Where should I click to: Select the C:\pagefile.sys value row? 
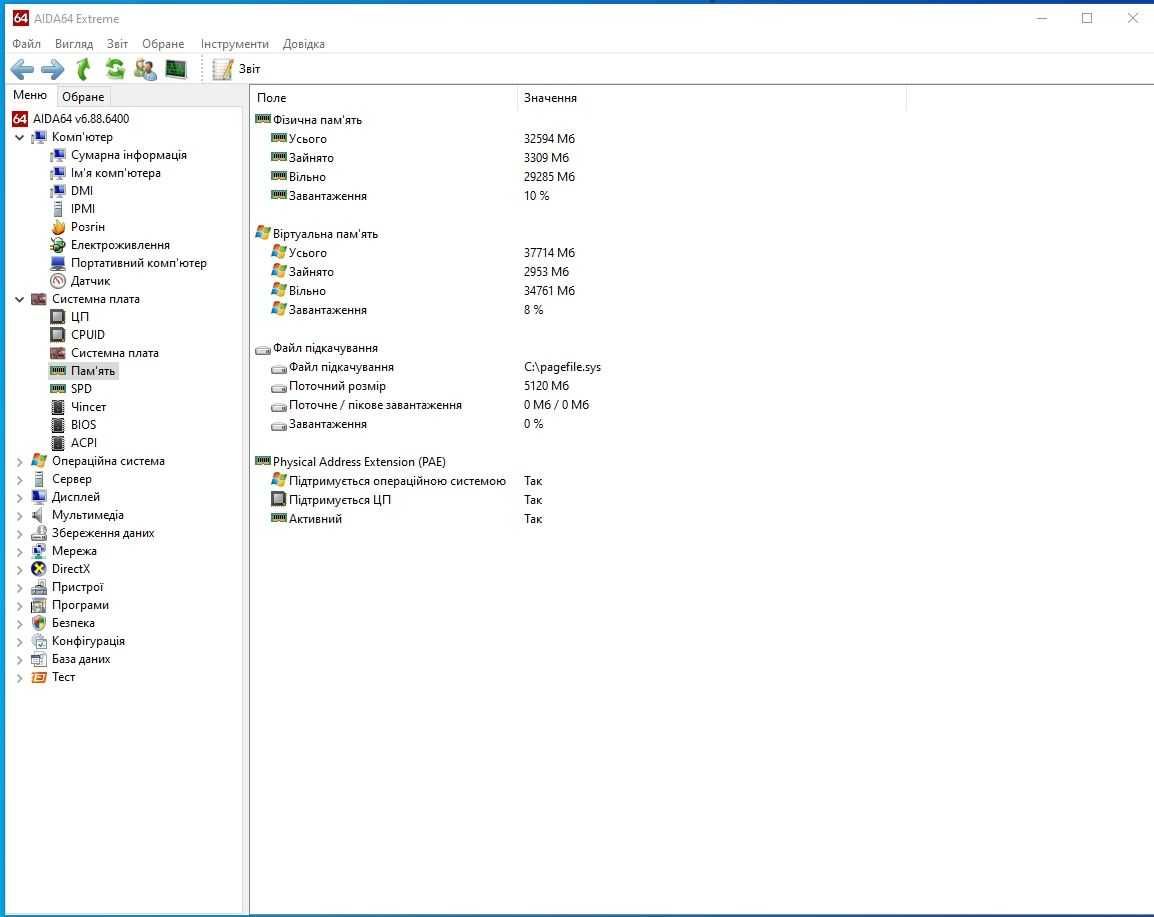pyautogui.click(x=562, y=367)
